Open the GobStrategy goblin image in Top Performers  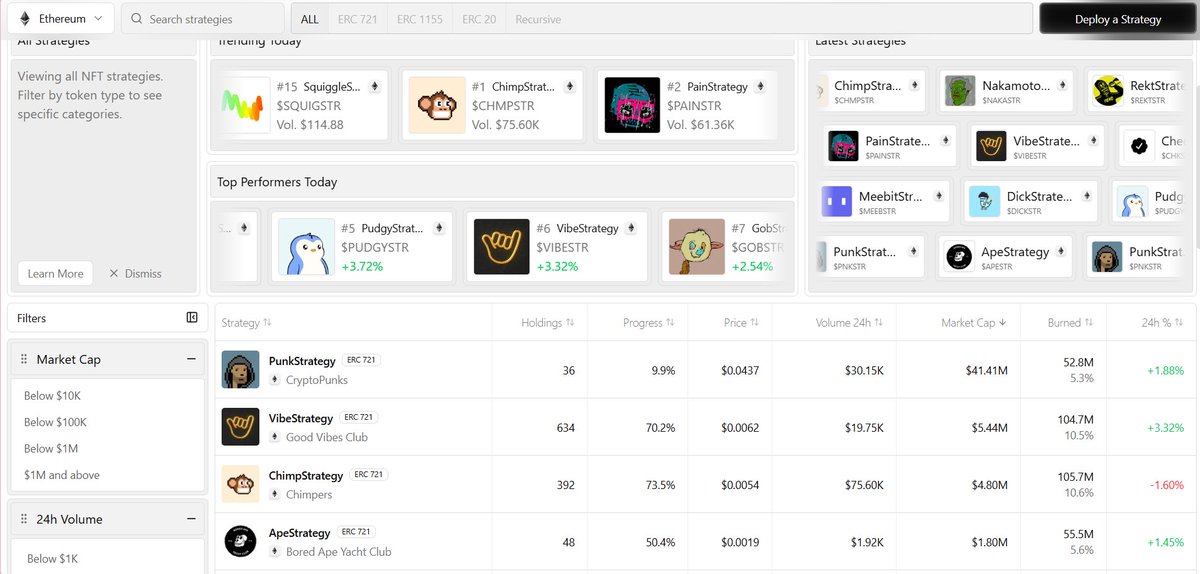point(696,247)
